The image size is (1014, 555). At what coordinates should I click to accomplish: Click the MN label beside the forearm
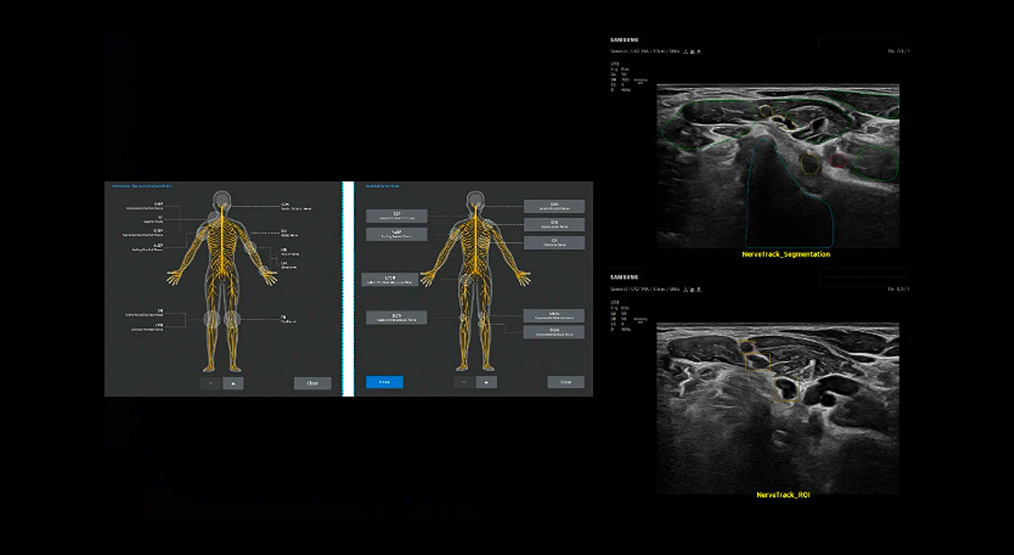point(283,250)
